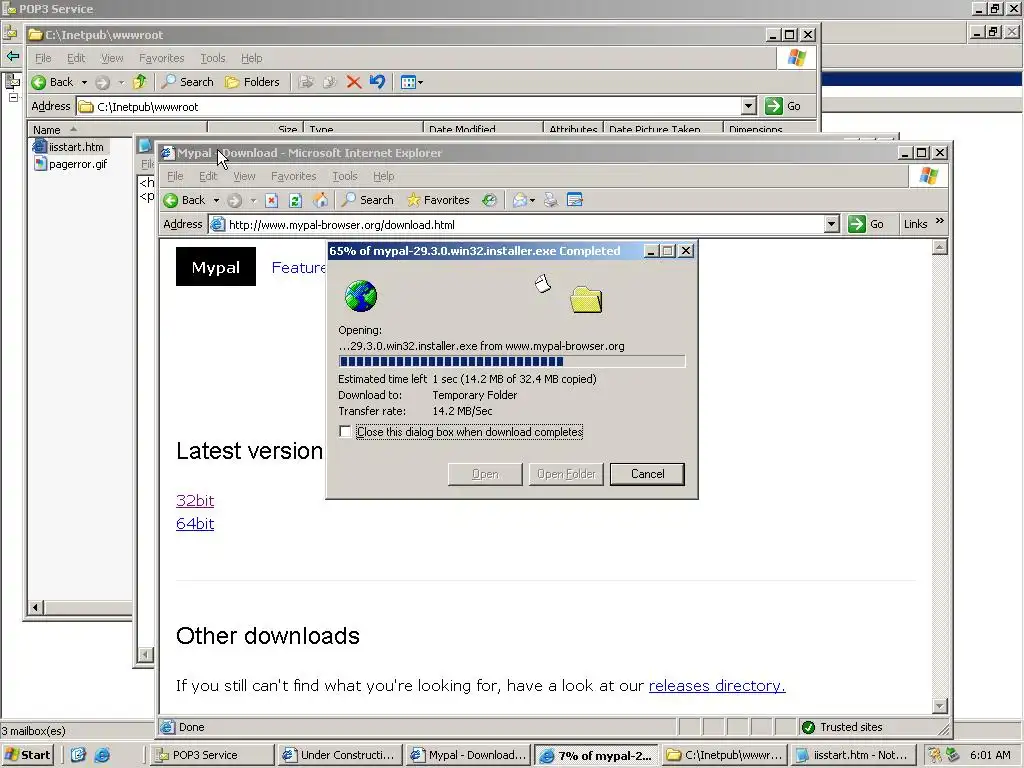Open Mail dropdown arrow in Internet Explorer
Image resolution: width=1024 pixels, height=768 pixels.
532,200
